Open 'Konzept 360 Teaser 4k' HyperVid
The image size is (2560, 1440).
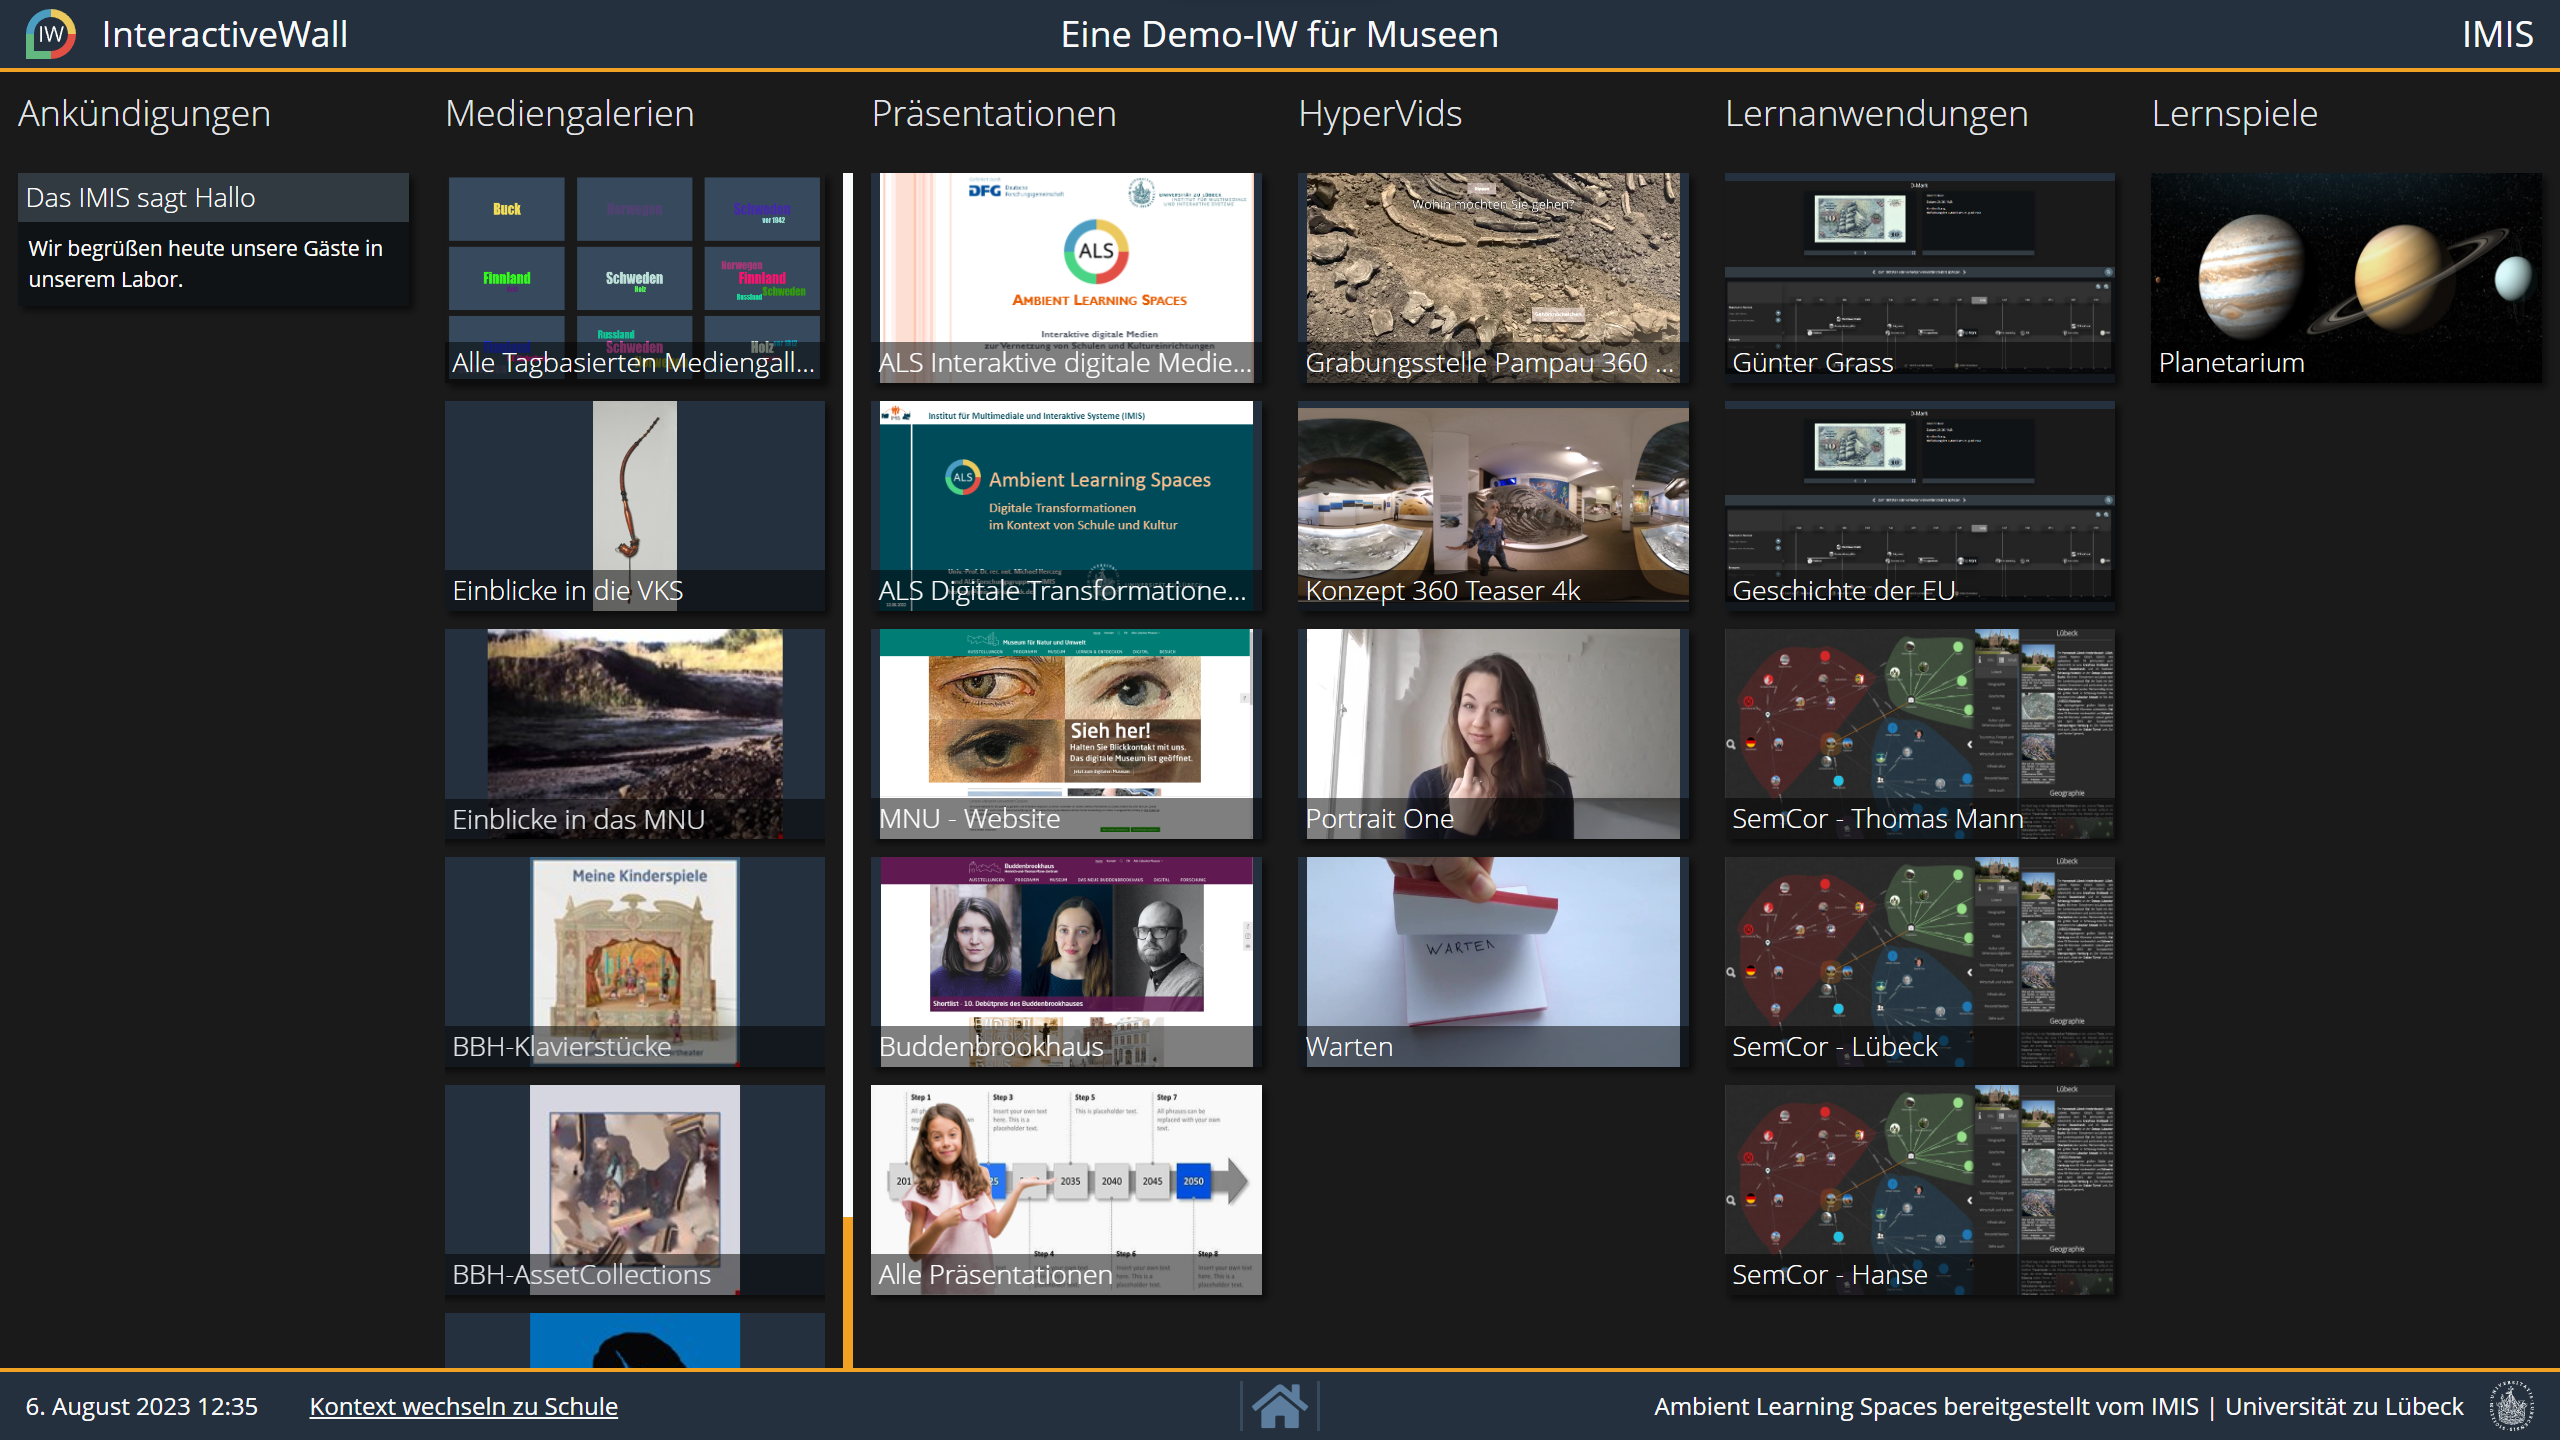click(x=1493, y=506)
